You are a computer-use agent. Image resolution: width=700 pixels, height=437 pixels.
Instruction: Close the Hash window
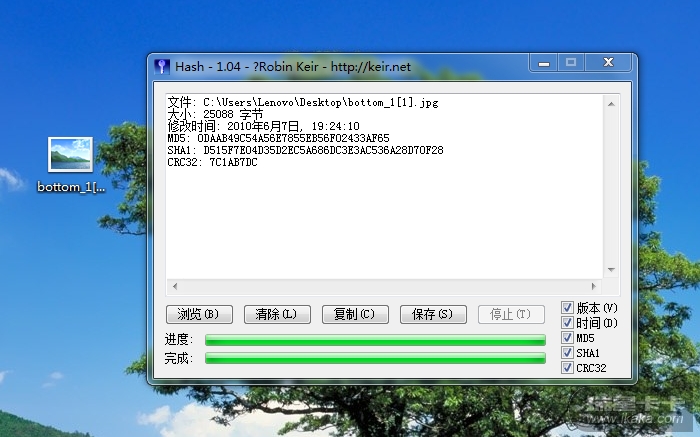tap(608, 63)
